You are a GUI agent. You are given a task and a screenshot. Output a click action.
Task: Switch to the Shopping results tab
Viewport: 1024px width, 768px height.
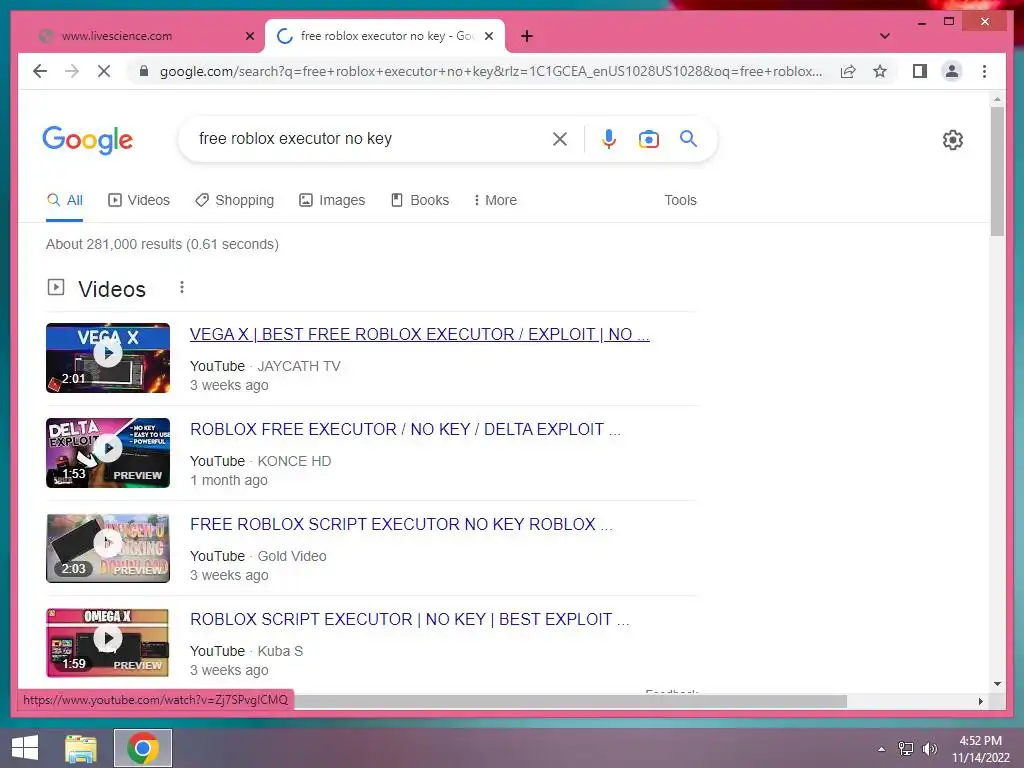tap(234, 200)
